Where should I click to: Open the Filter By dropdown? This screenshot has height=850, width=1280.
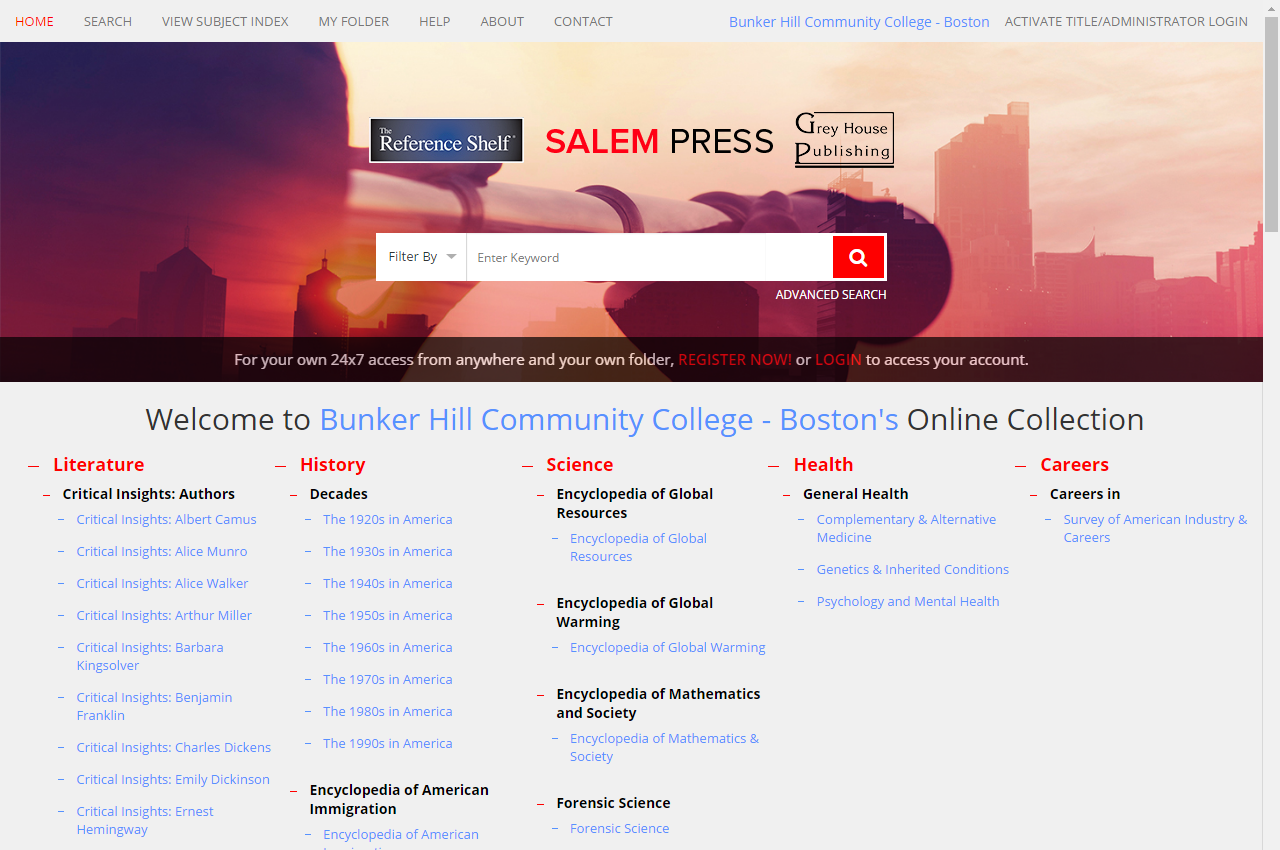pyautogui.click(x=421, y=257)
